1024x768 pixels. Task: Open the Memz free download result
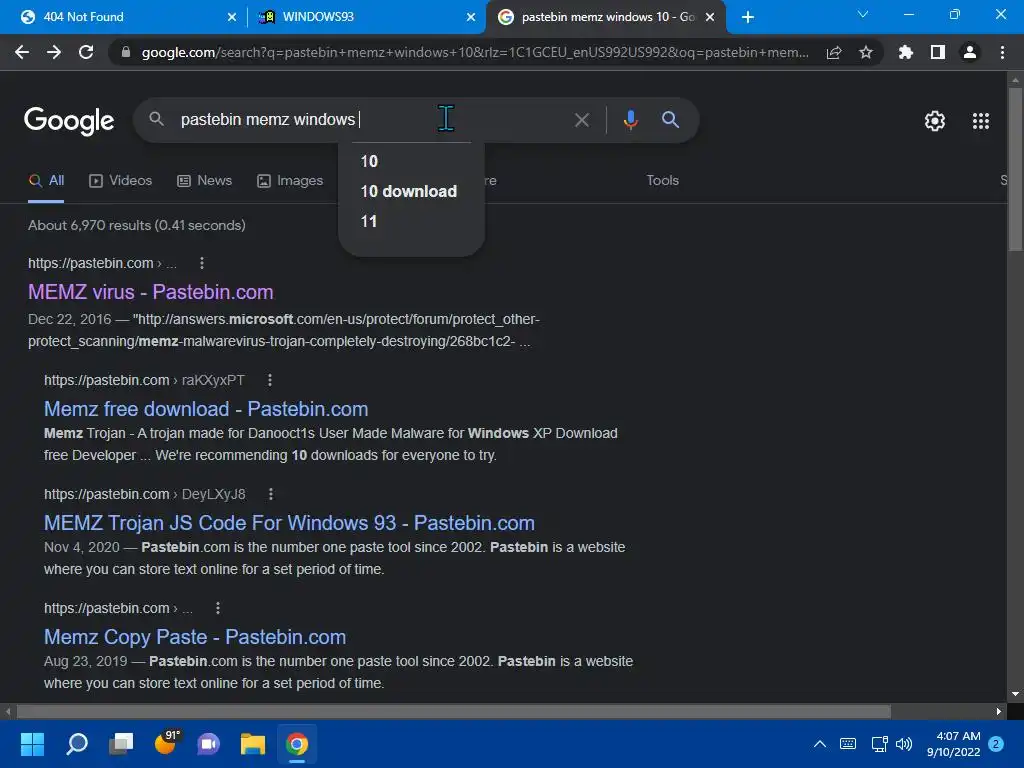[x=206, y=409]
